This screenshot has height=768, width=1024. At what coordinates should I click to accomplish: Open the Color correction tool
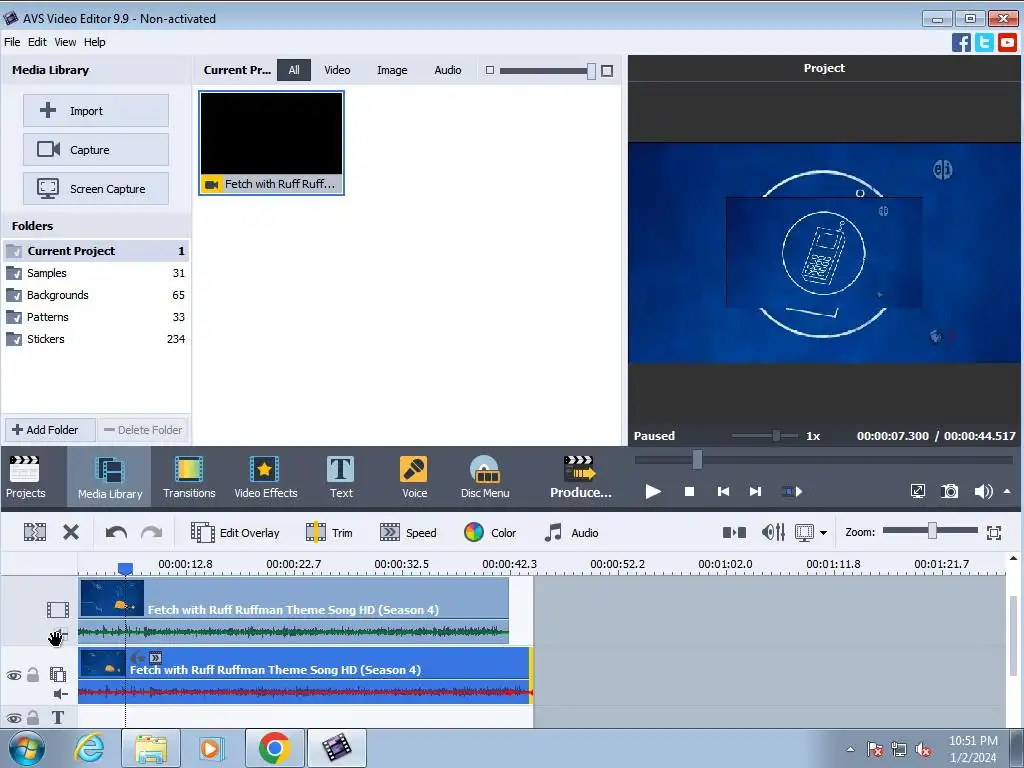tap(490, 533)
